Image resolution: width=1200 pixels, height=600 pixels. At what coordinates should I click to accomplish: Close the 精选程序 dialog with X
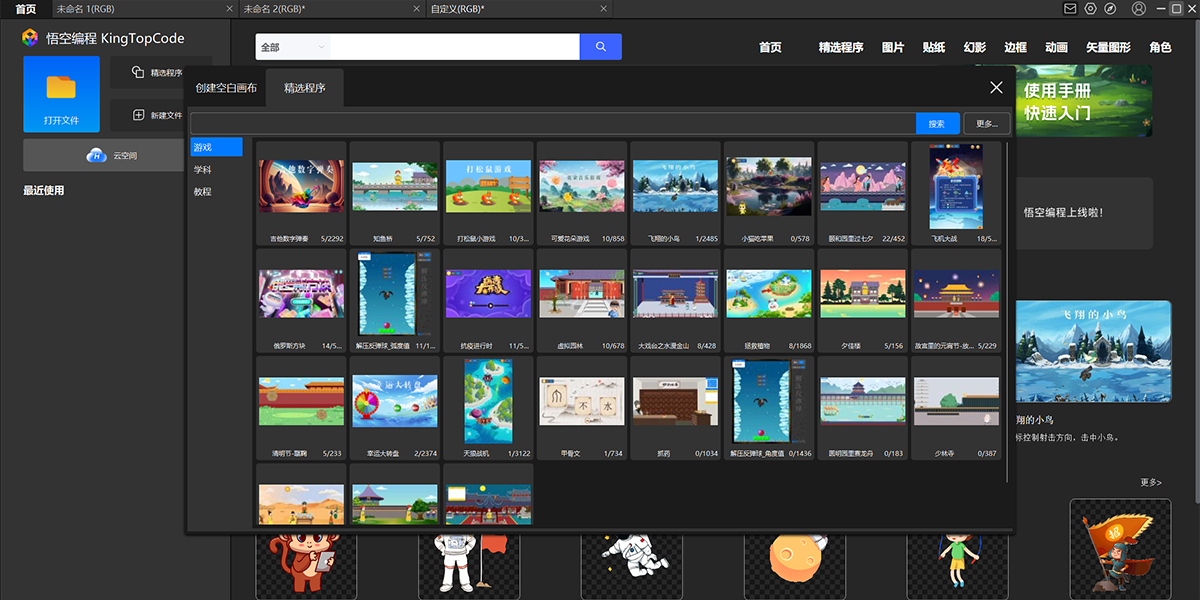996,87
